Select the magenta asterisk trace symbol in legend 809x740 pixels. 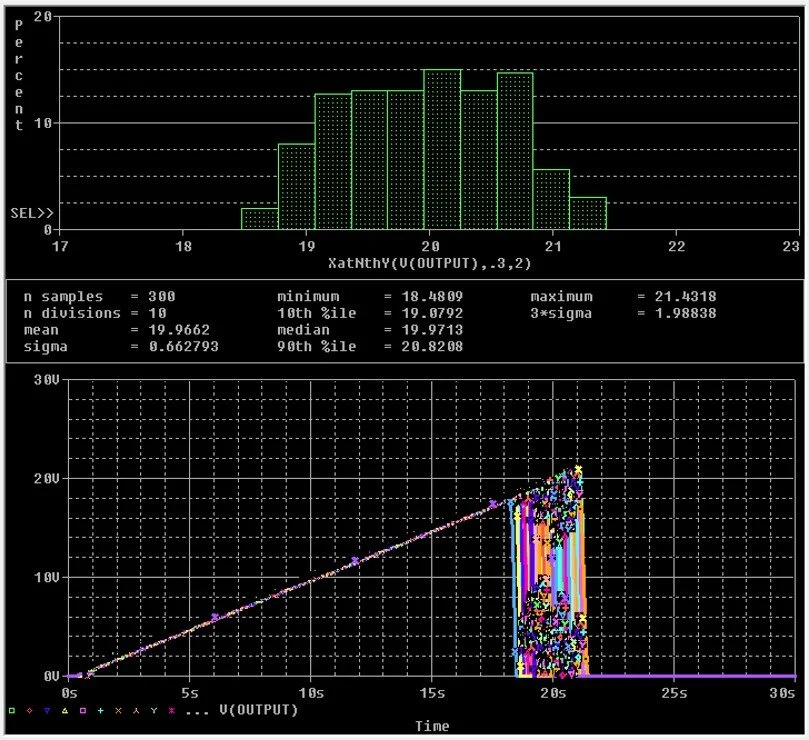(172, 711)
